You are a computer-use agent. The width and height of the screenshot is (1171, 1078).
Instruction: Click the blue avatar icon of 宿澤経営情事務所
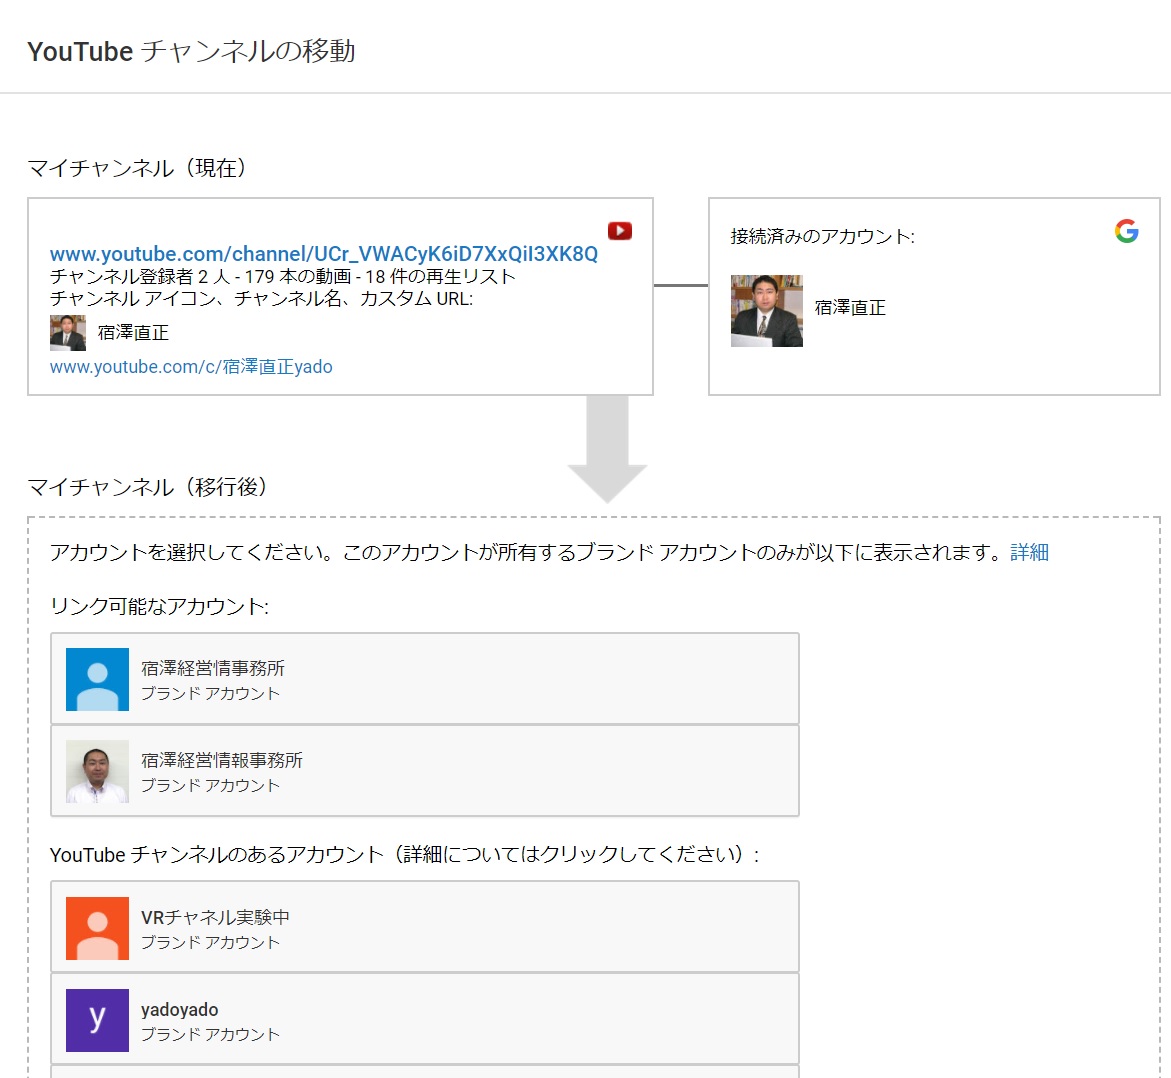coord(97,679)
